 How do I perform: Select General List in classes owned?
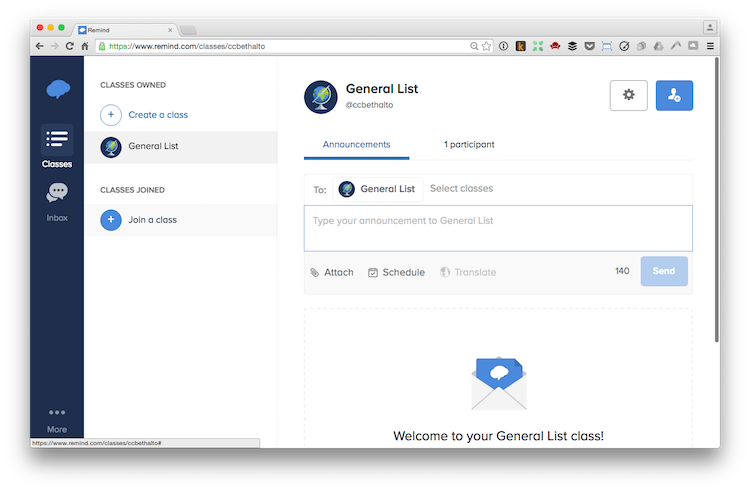tap(181, 147)
